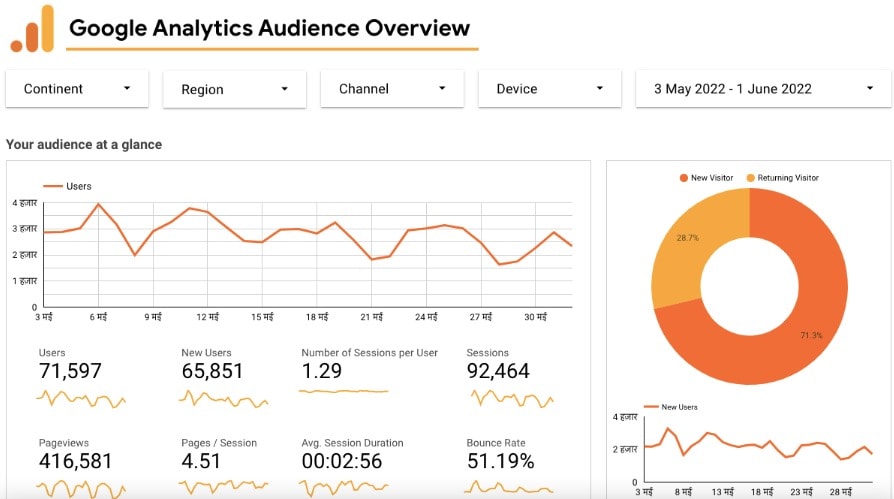
Task: Click the New Users value 65,851
Action: click(212, 371)
